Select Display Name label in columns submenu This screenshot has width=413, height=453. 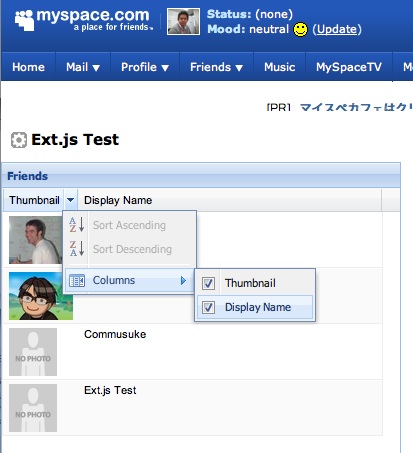[x=258, y=307]
